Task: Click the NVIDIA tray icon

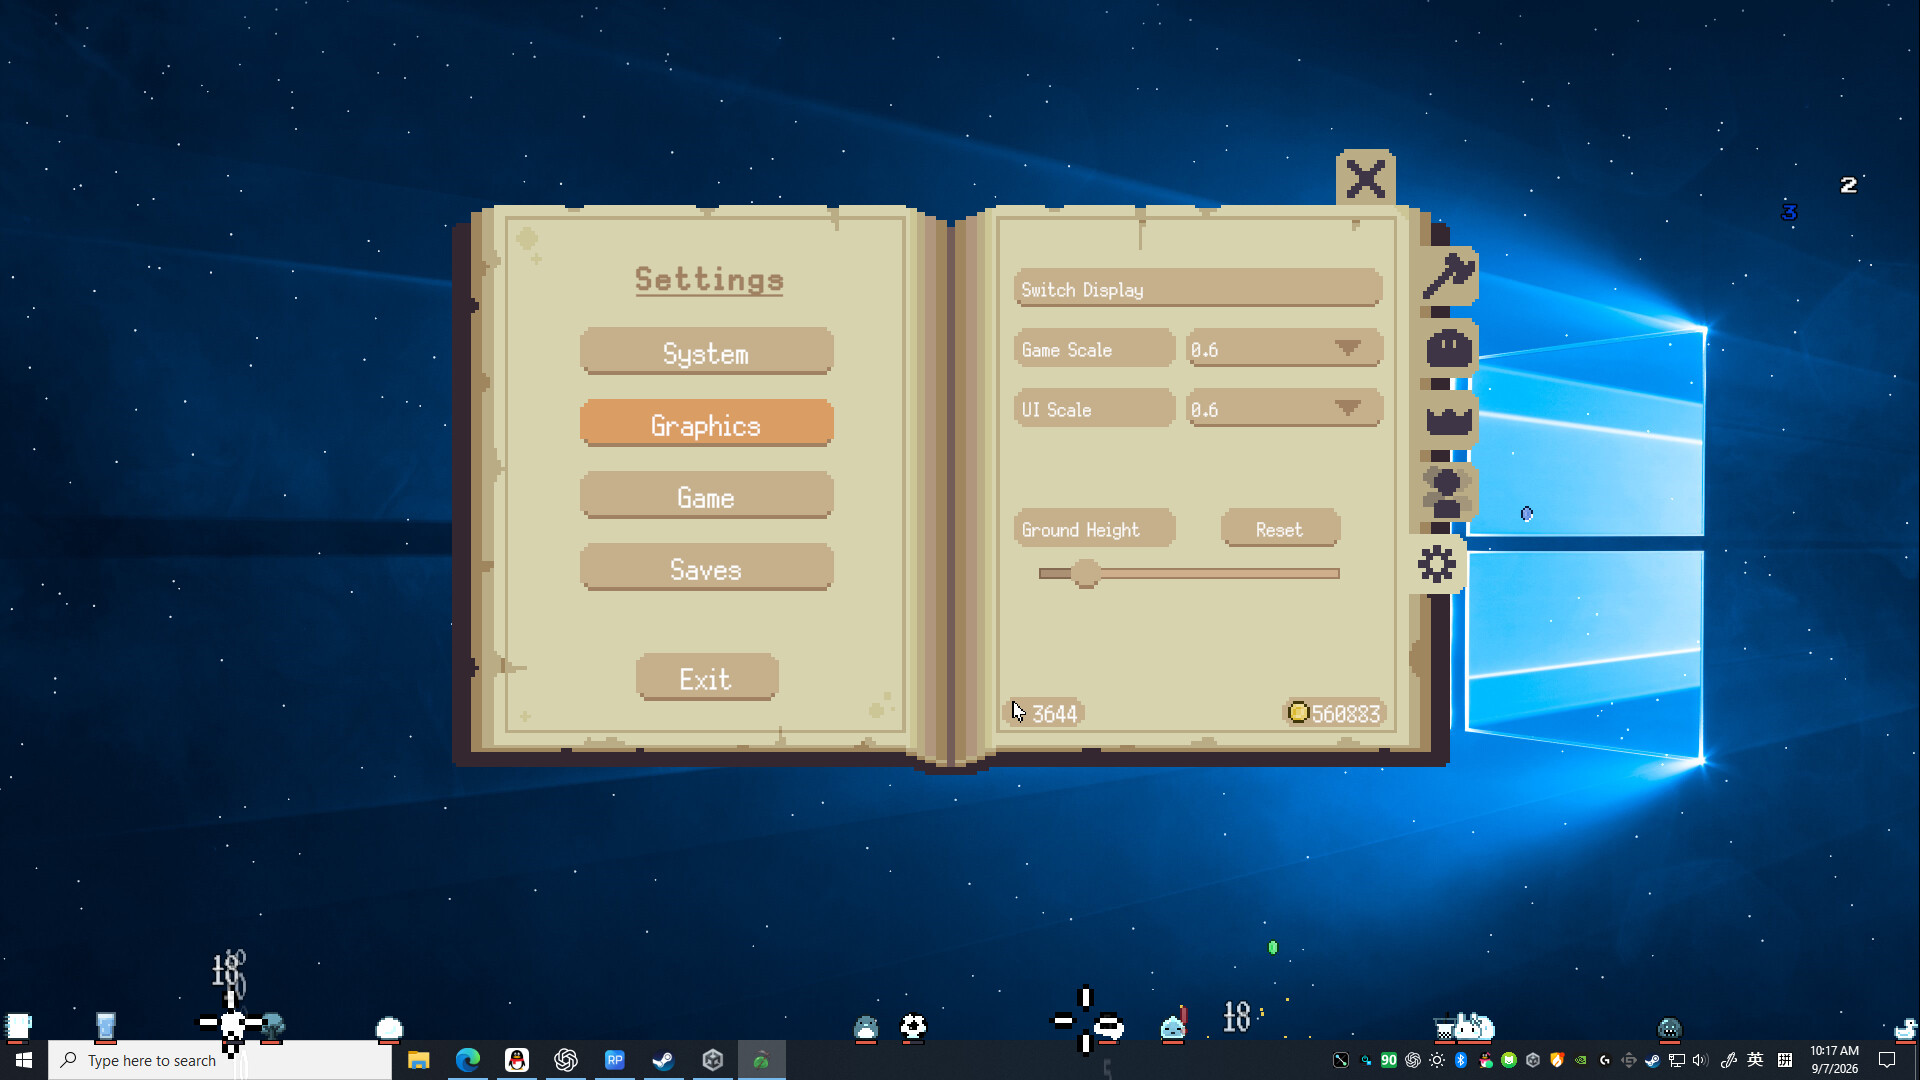Action: pos(1581,1060)
